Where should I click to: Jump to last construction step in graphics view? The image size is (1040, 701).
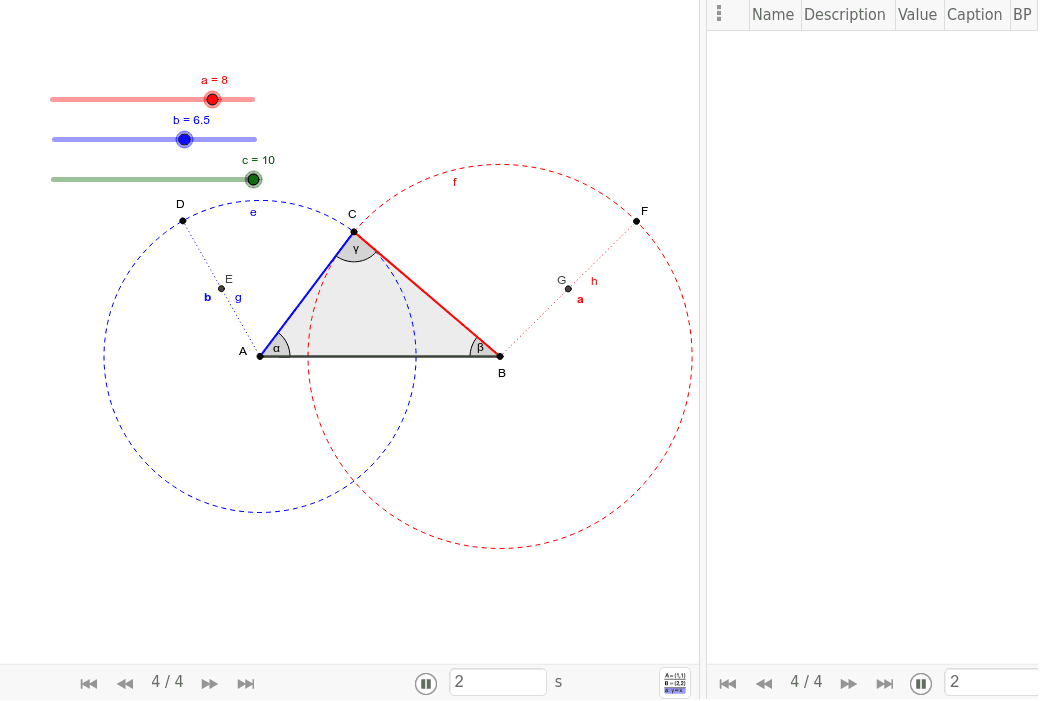(246, 684)
